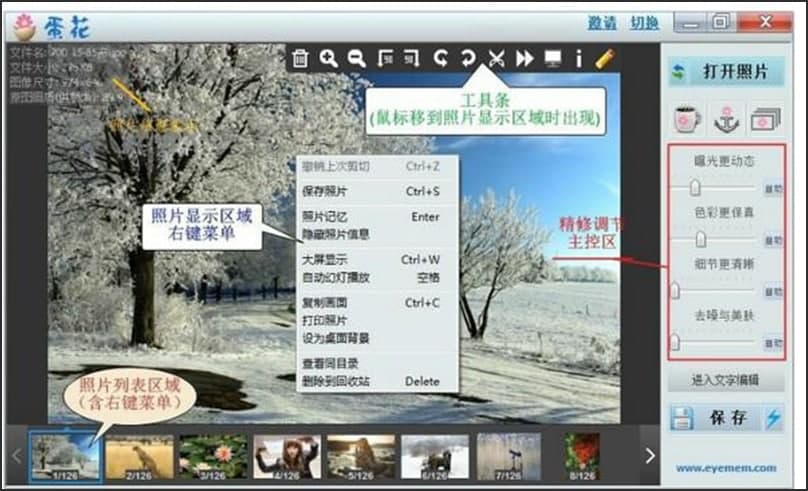Select the girl portrait thumbnail 4/126
The image size is (808, 491).
pyautogui.click(x=287, y=456)
